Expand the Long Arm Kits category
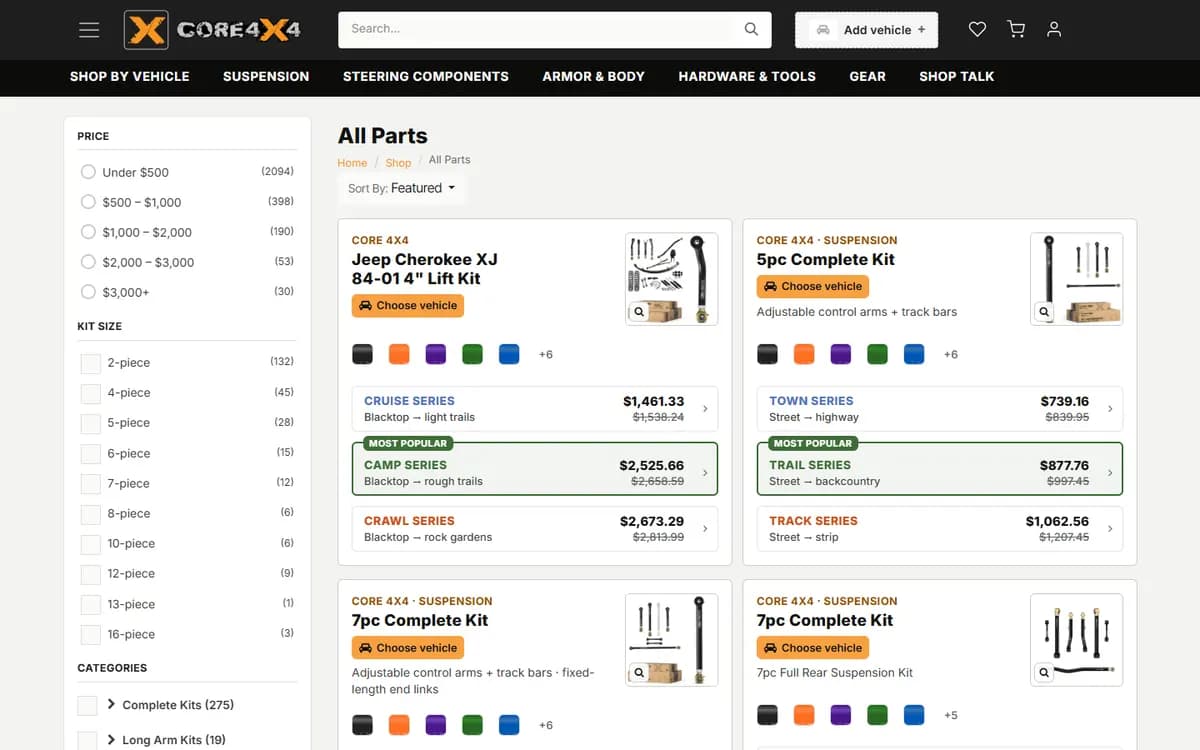The image size is (1200, 750). tap(112, 740)
